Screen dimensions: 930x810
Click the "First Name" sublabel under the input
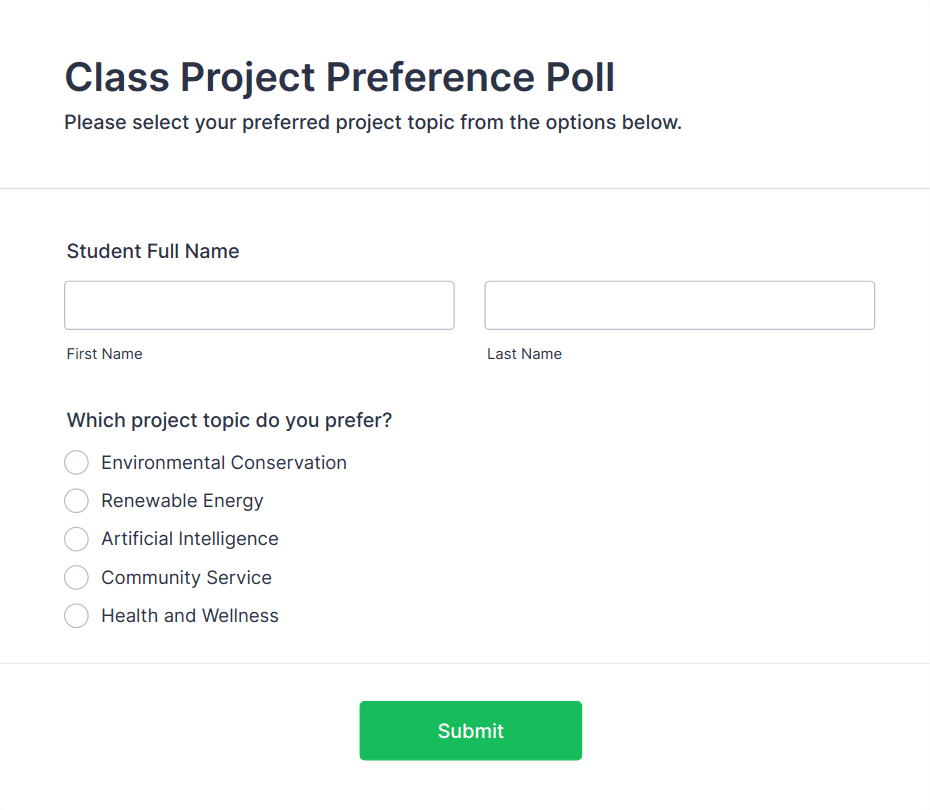tap(105, 354)
